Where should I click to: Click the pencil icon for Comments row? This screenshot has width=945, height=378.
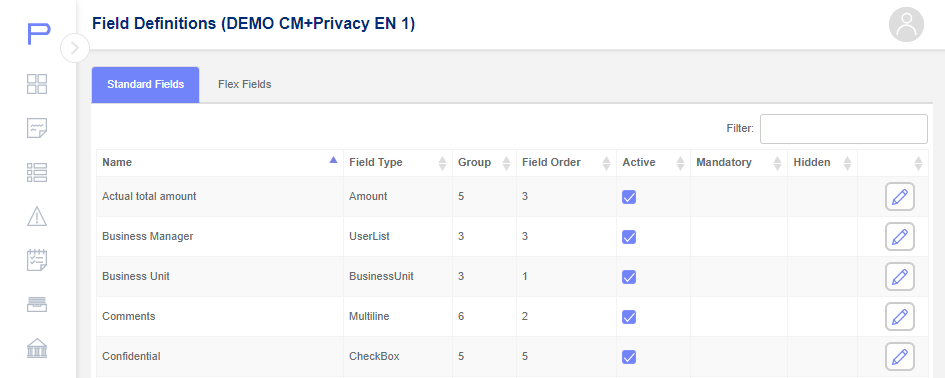coord(900,317)
